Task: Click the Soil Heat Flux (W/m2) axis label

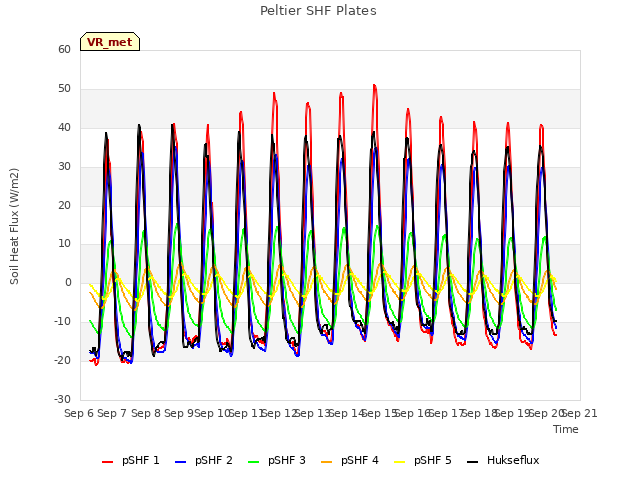Action: tap(14, 226)
